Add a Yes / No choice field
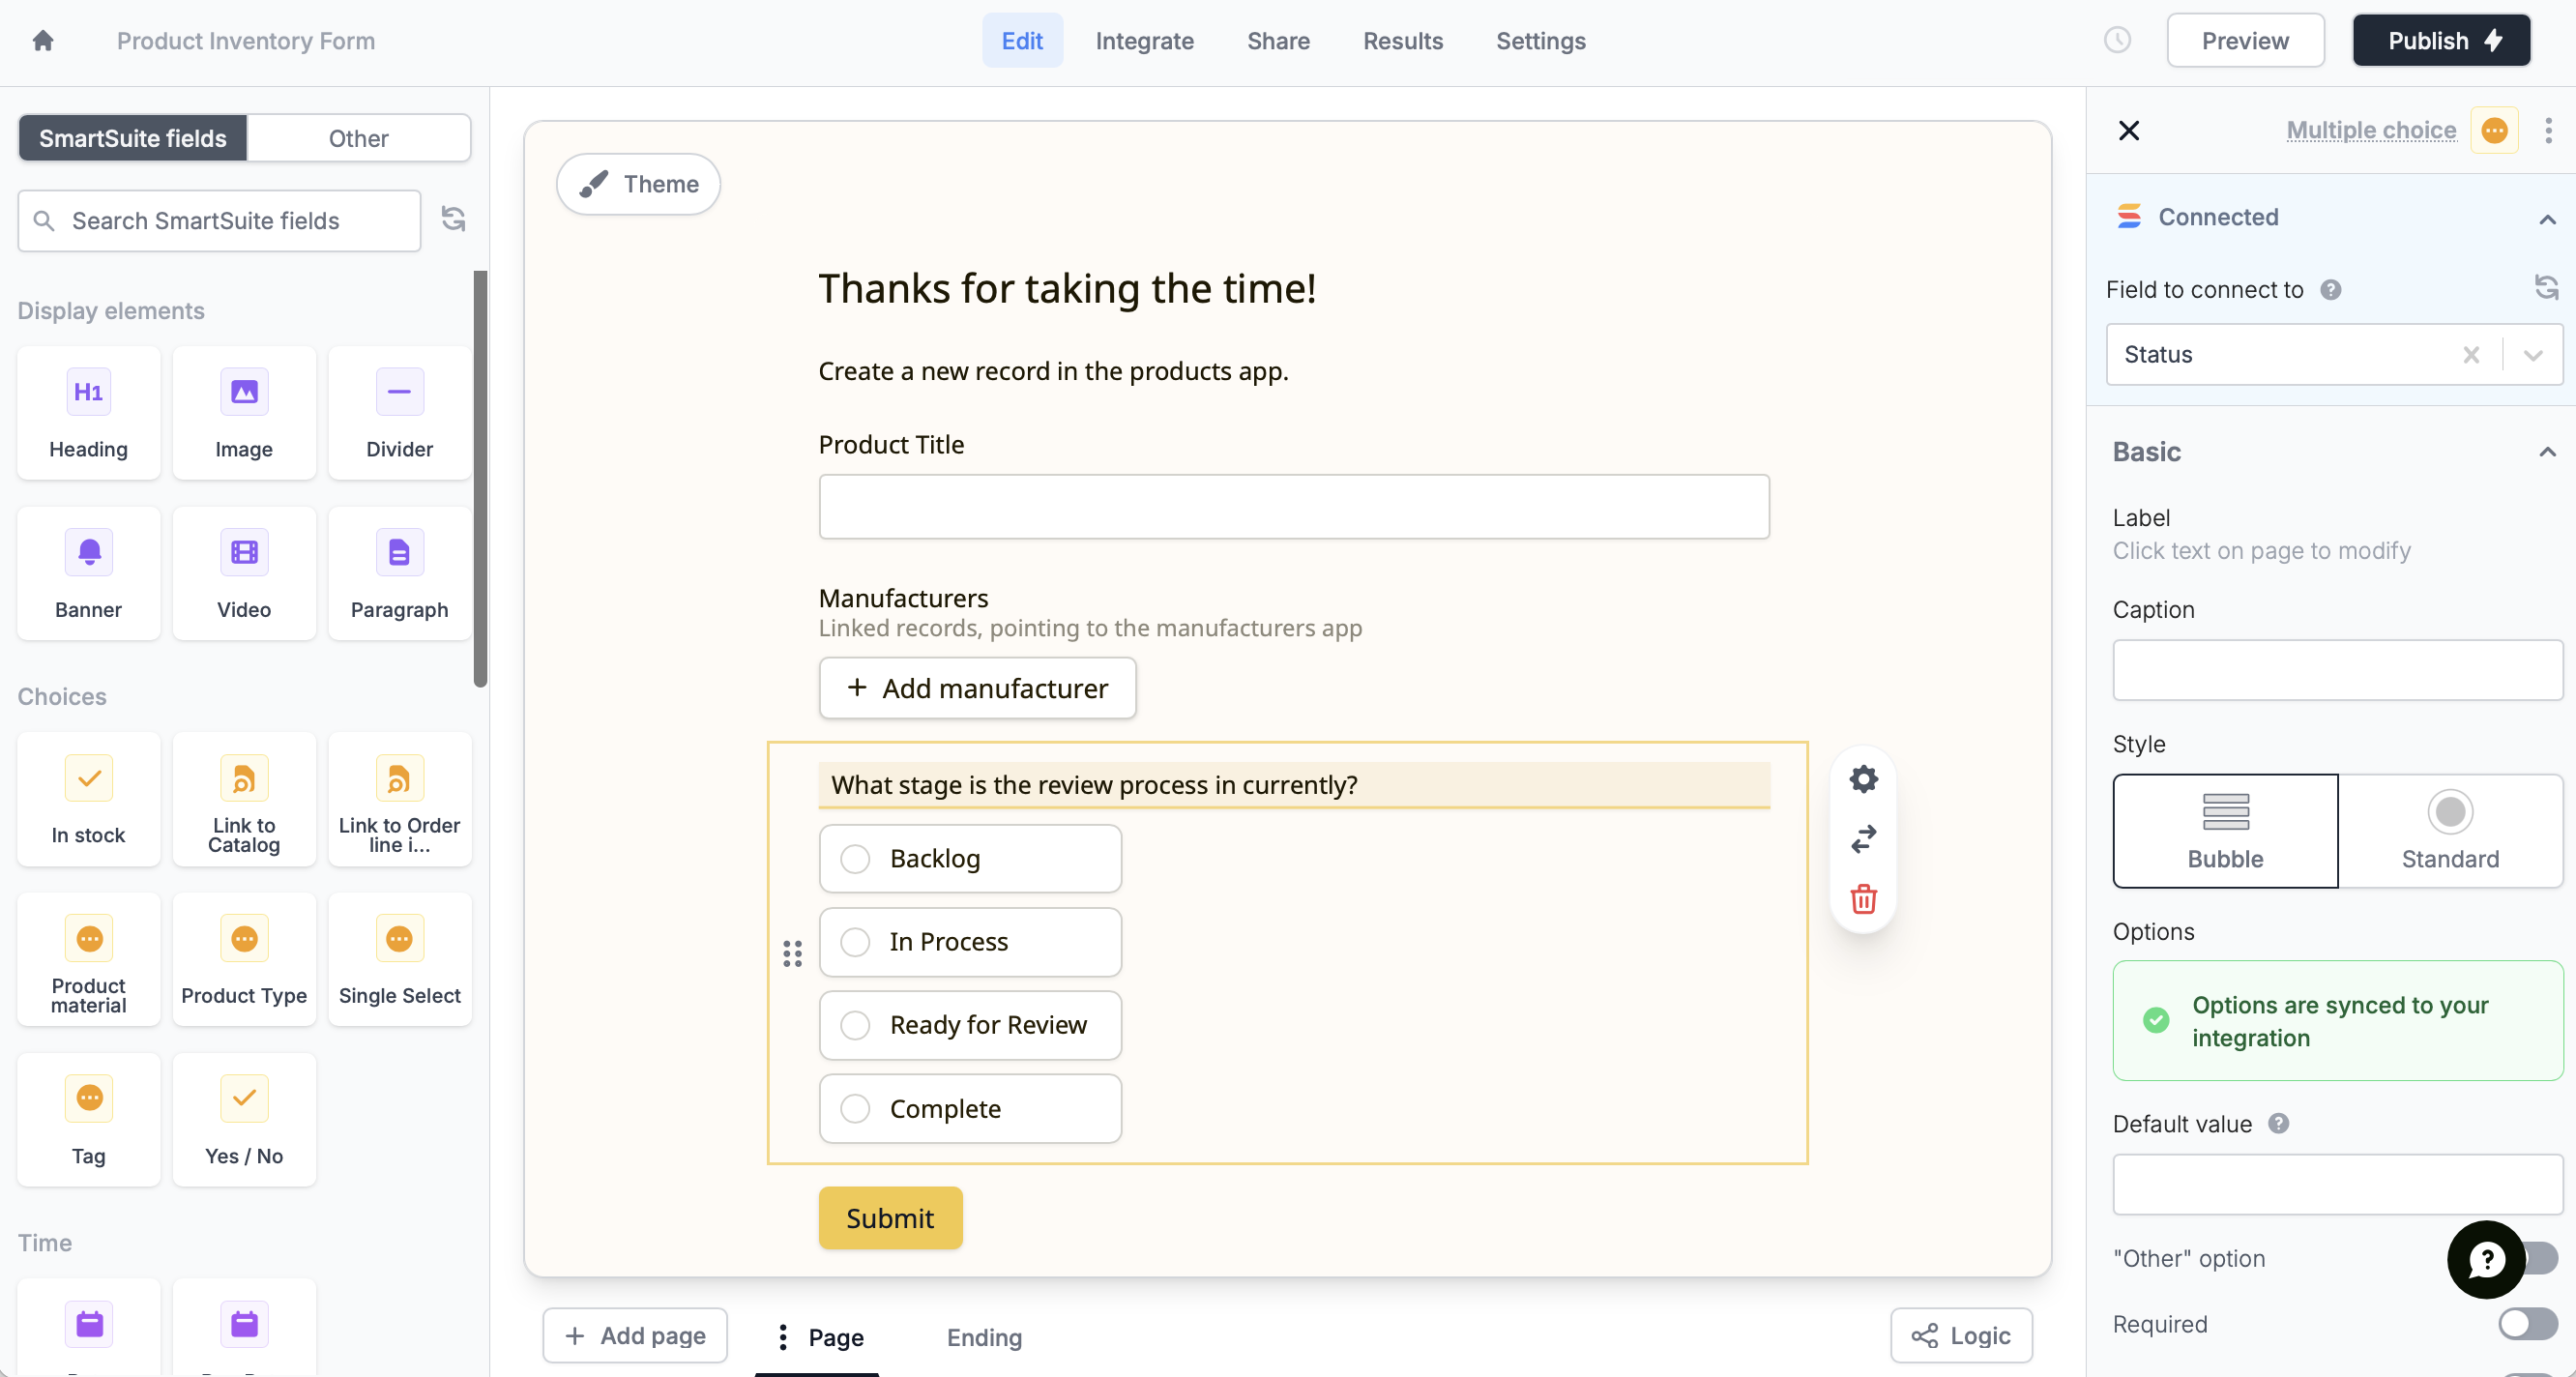 point(243,1119)
